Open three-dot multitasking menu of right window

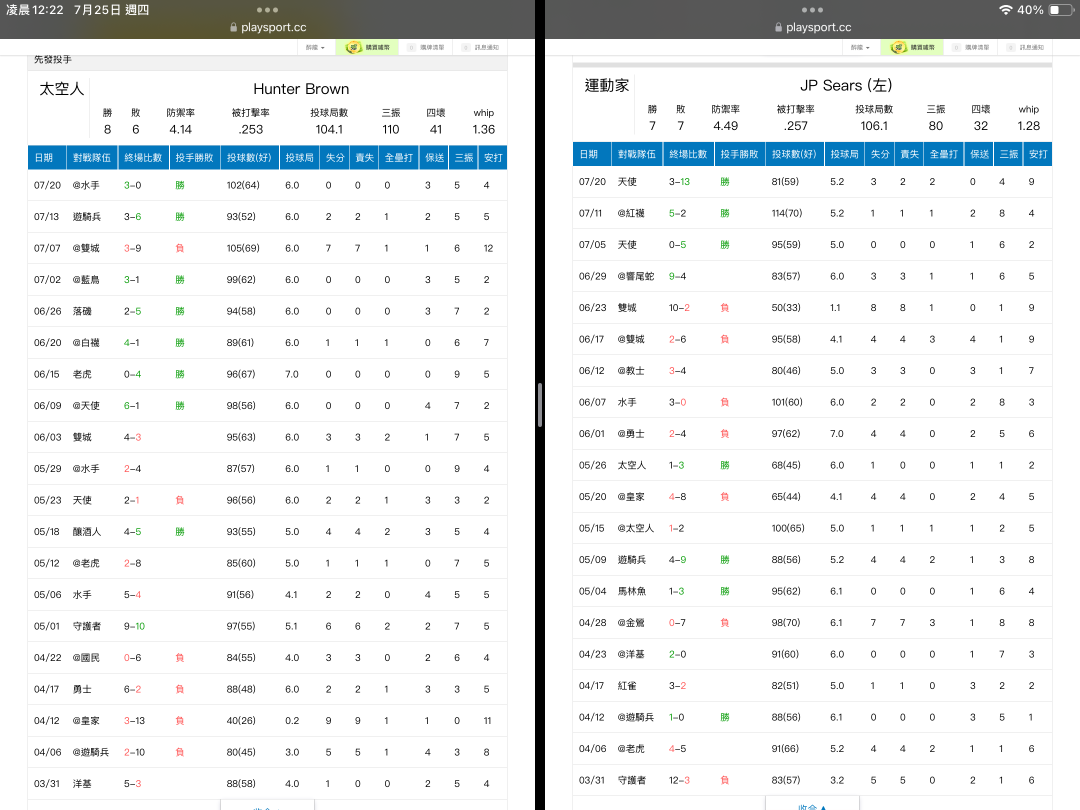coord(812,10)
